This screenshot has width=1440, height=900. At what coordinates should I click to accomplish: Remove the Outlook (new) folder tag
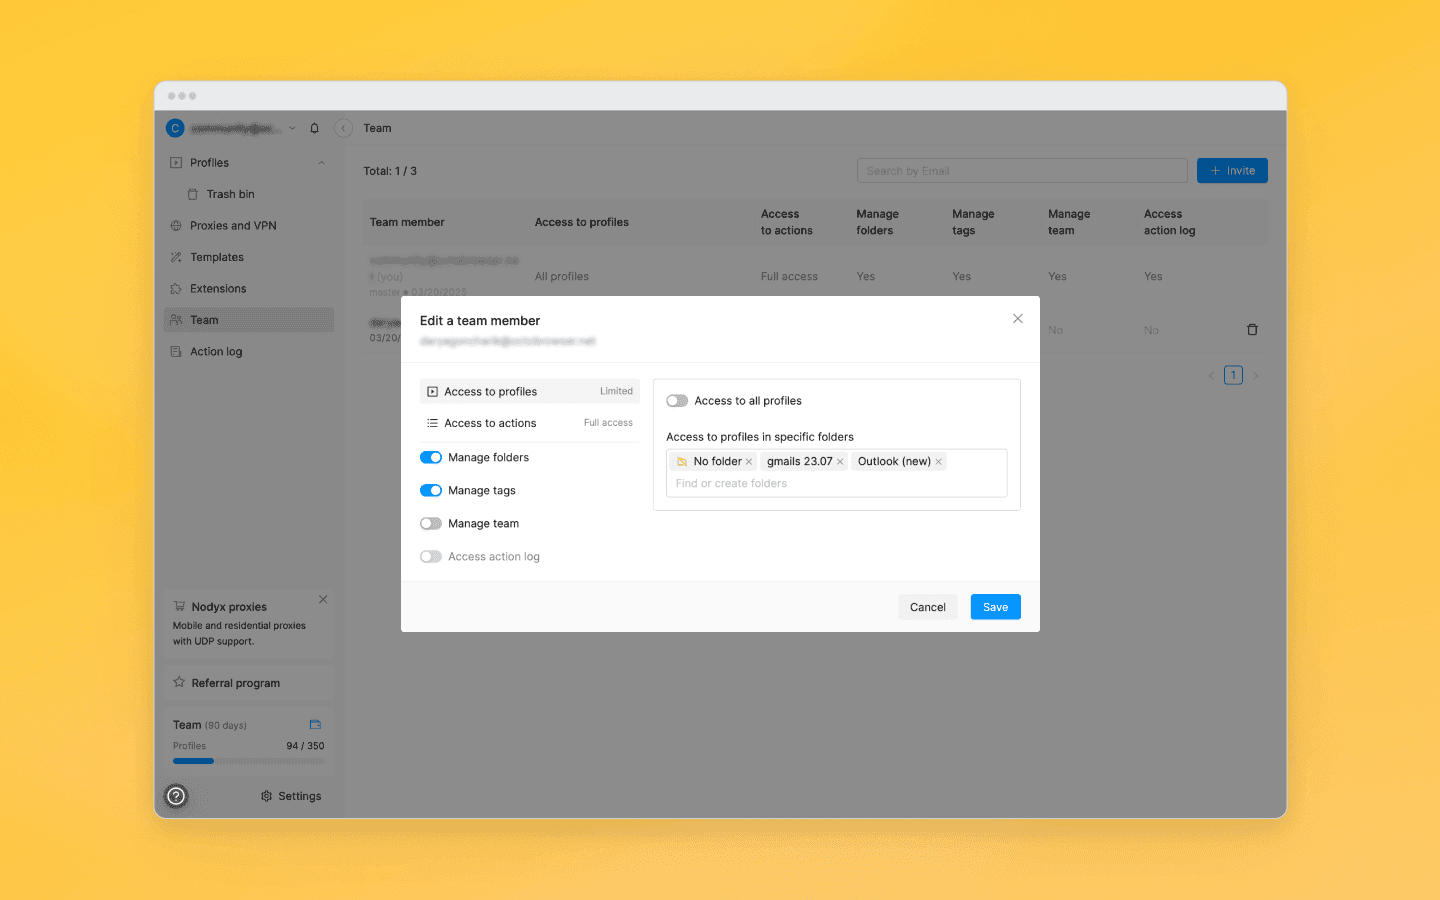tap(938, 462)
